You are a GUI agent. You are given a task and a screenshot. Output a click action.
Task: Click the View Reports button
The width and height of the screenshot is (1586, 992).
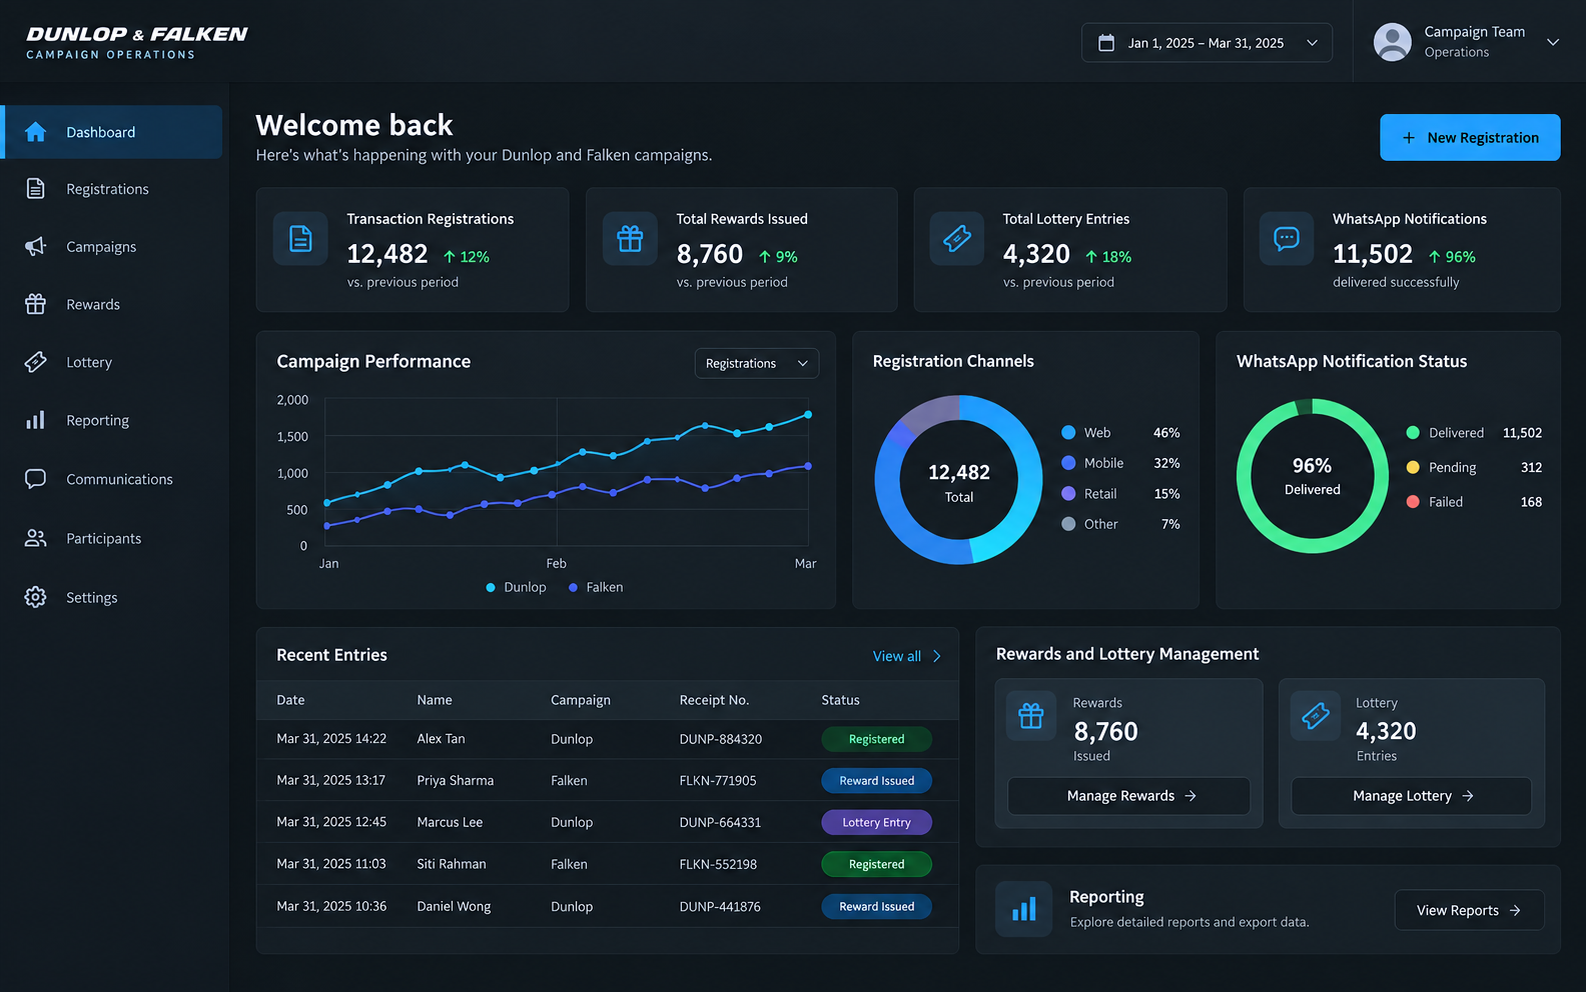point(1469,910)
